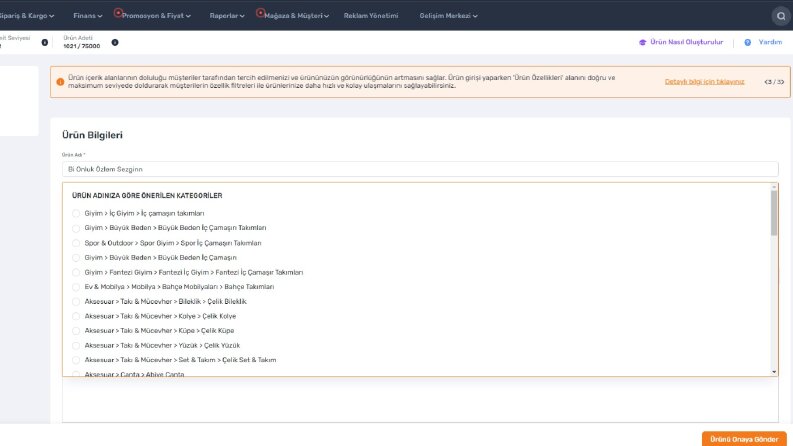Click scrollbar up arrow in category list
Viewport: 793px width, 446px height.
click(x=774, y=187)
